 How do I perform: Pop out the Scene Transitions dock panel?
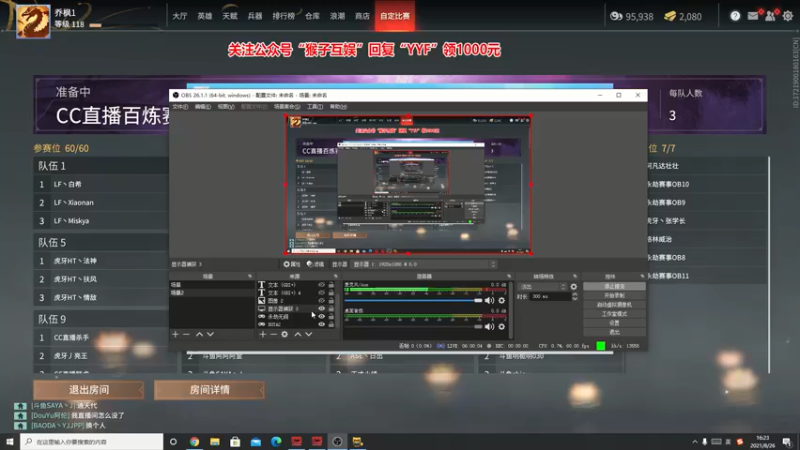coord(575,276)
